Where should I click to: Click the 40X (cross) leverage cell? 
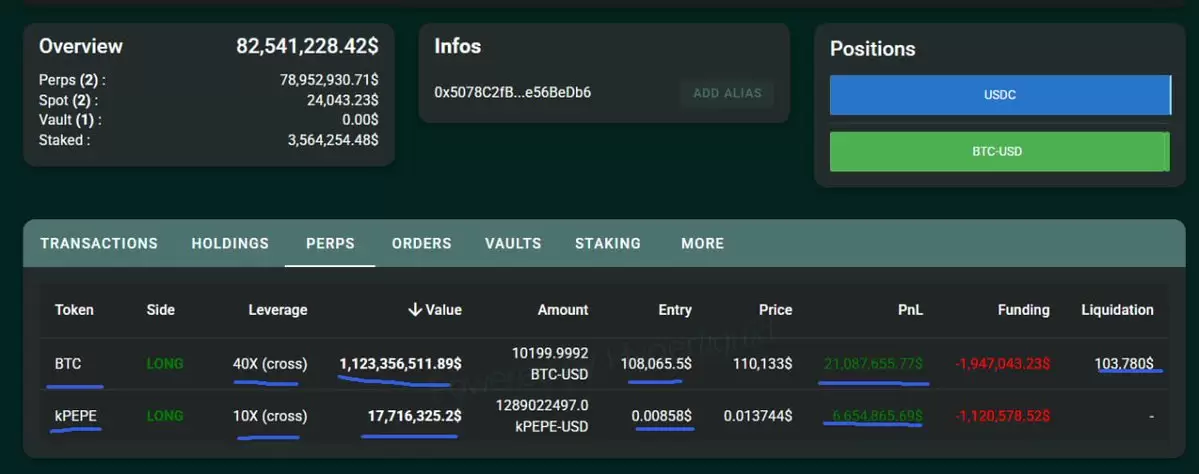[x=270, y=364]
